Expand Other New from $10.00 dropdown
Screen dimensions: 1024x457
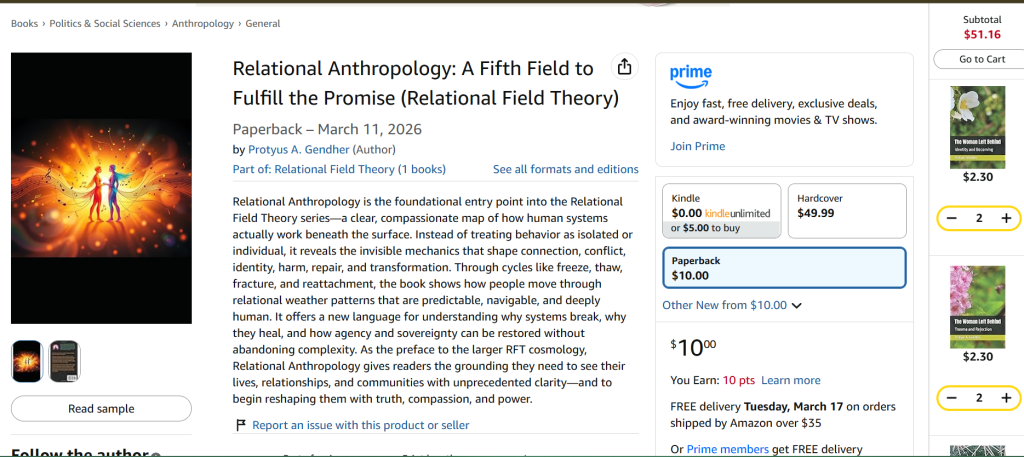pyautogui.click(x=732, y=305)
